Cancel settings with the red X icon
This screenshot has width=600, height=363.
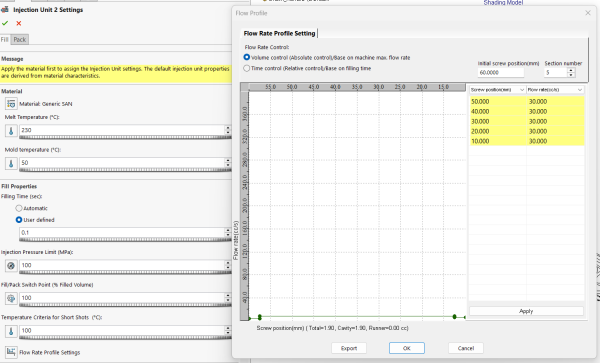(18, 23)
